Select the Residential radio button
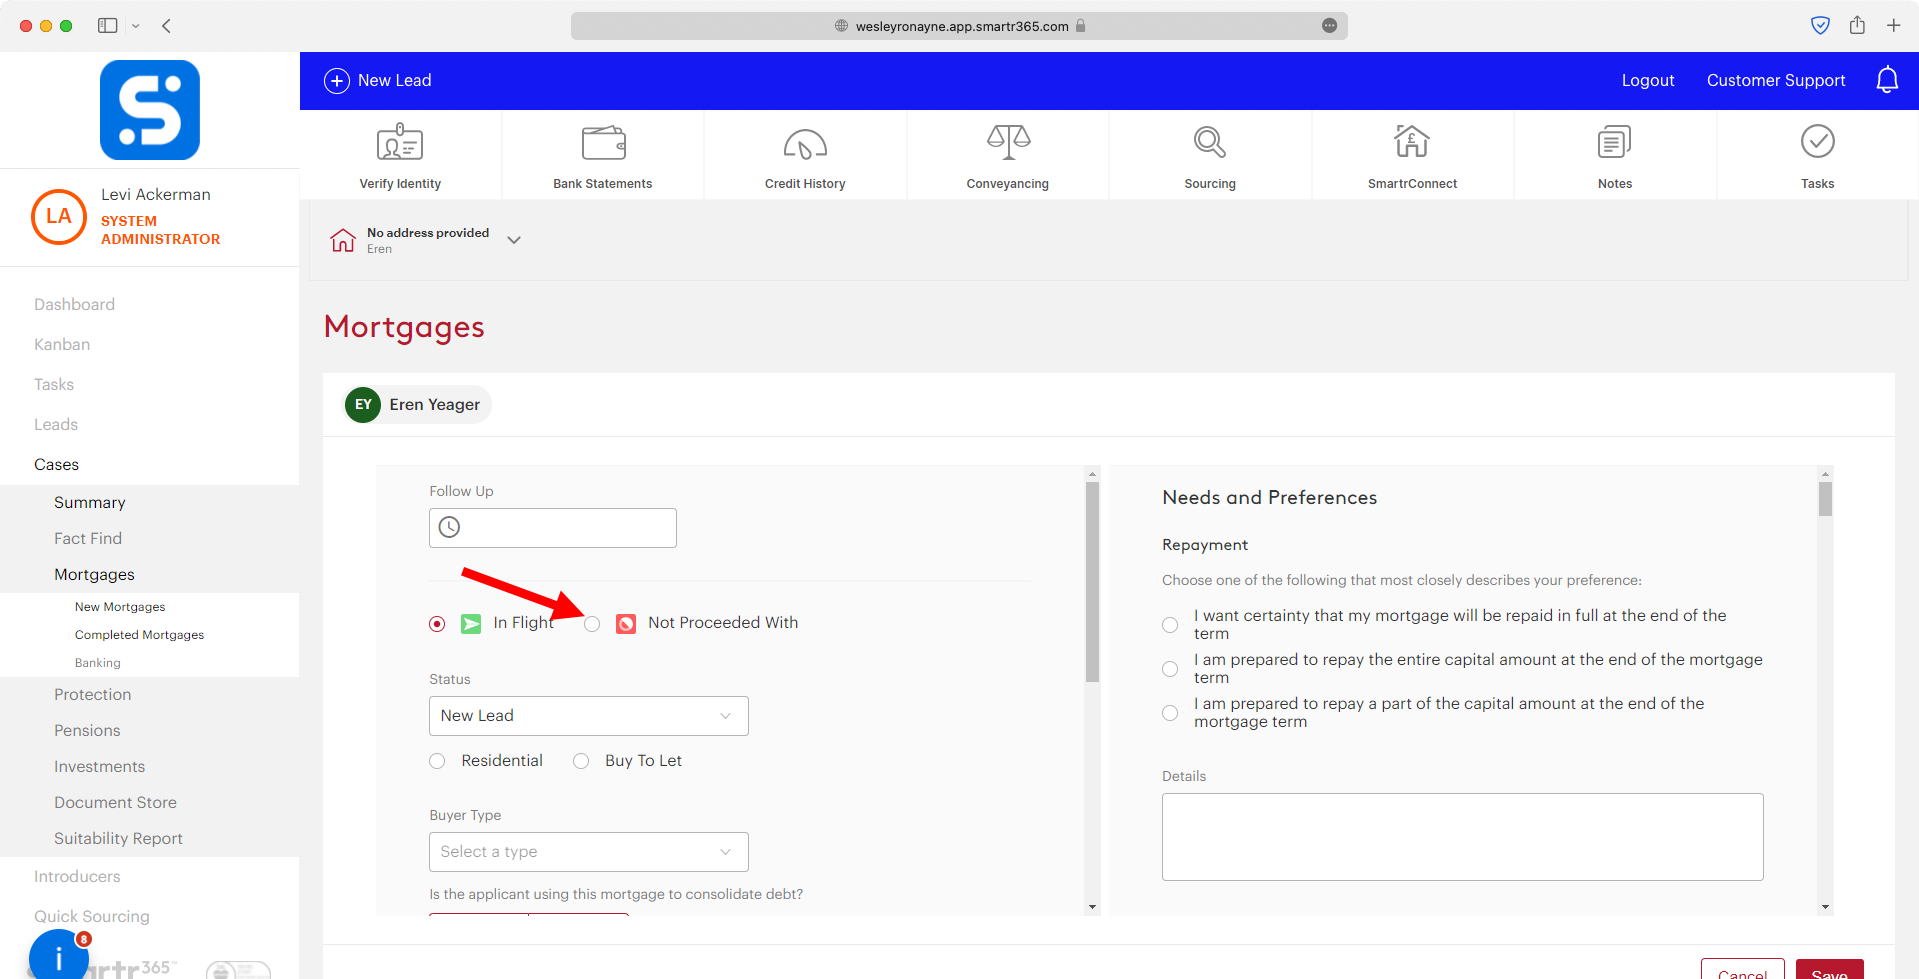Screen dimensions: 1919x979 437,761
